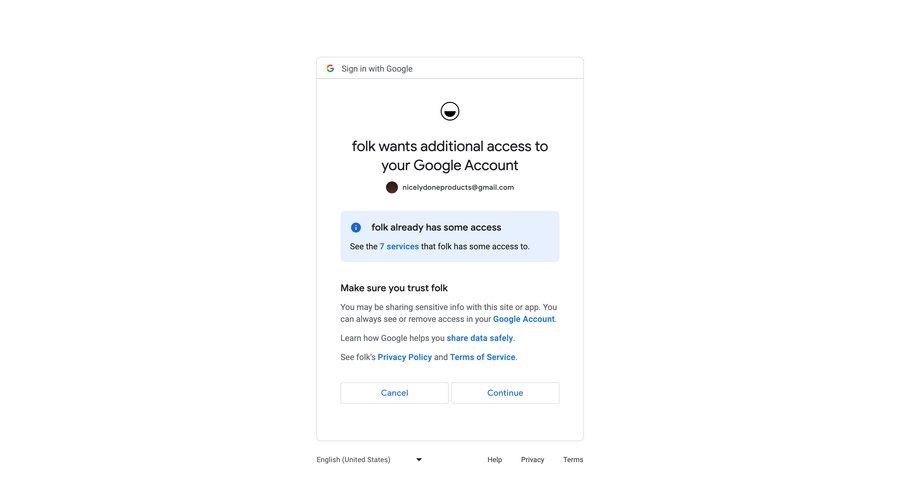Click the nicelydoneproducts@gmail.com account email
900x484 pixels.
pyautogui.click(x=458, y=187)
